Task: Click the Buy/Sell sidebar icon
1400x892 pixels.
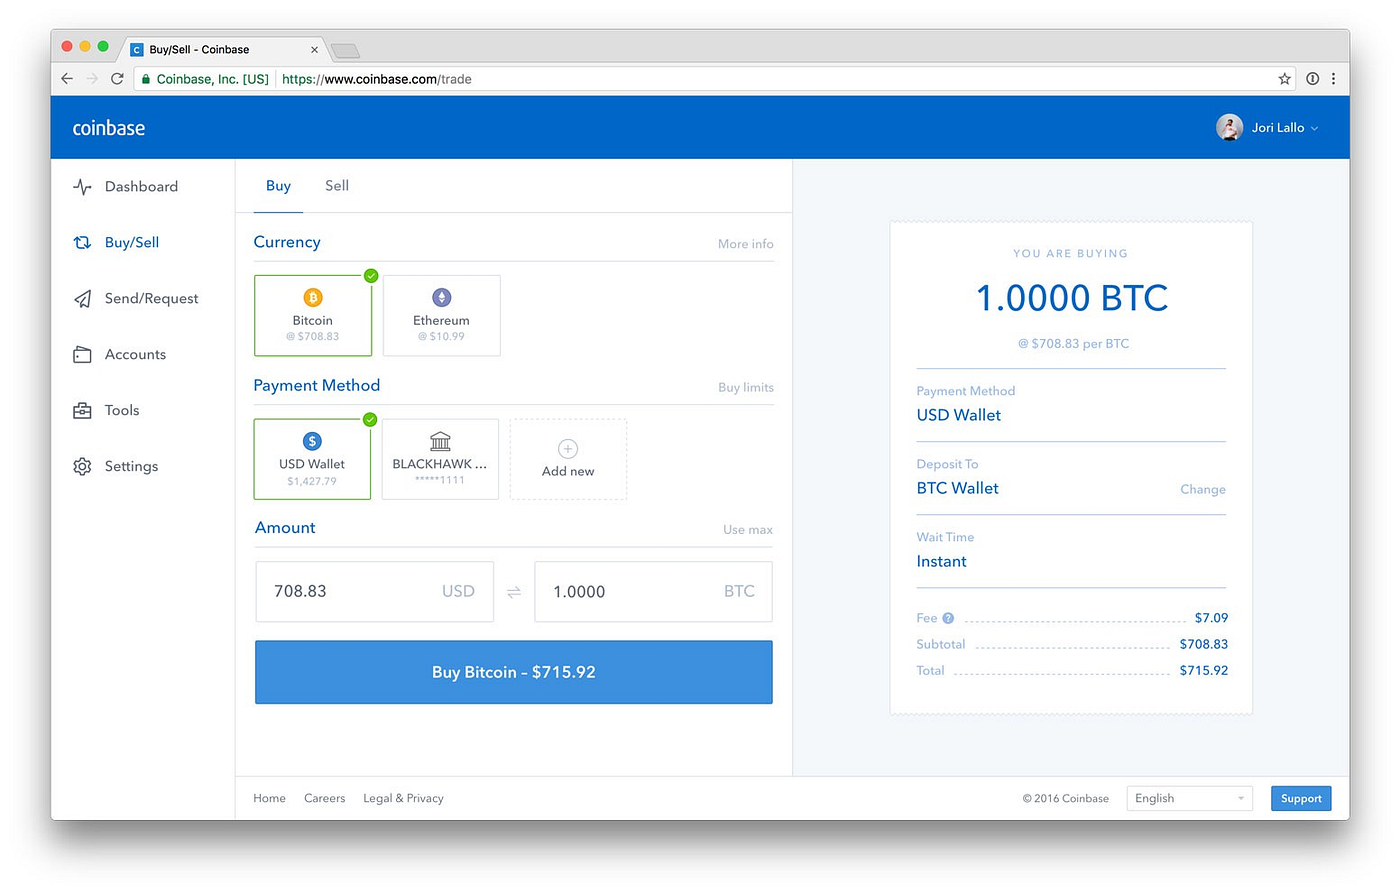Action: coord(82,242)
